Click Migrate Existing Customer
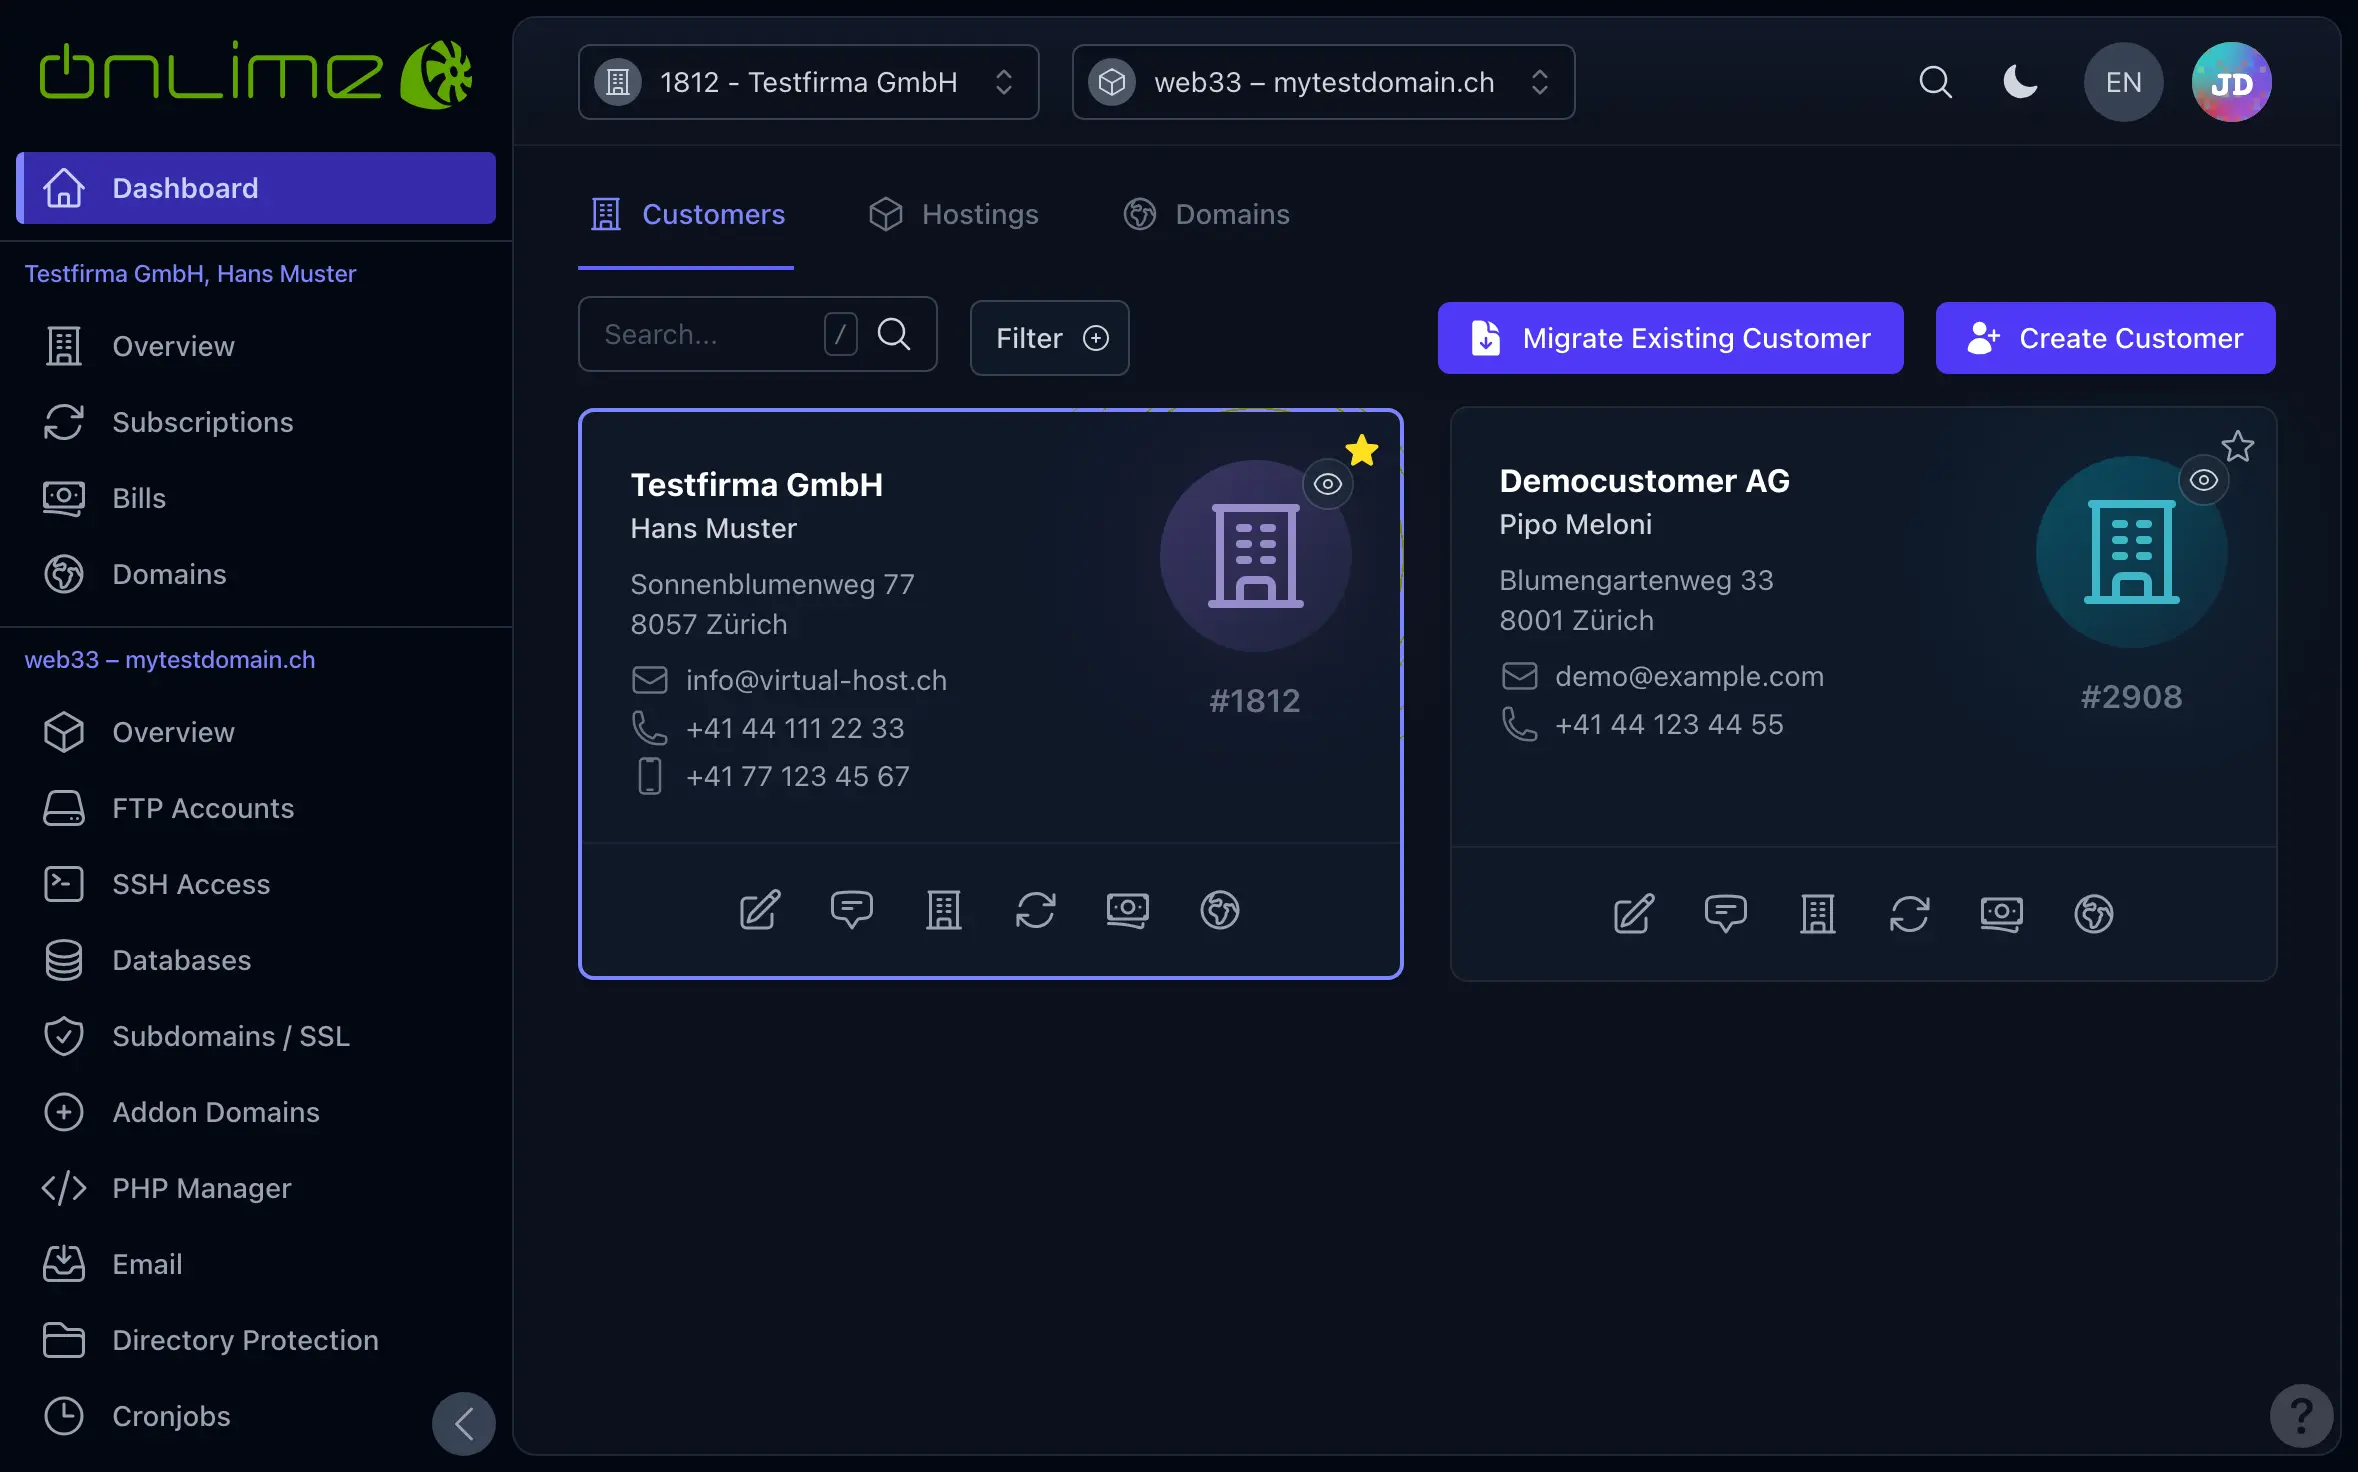 [1670, 338]
